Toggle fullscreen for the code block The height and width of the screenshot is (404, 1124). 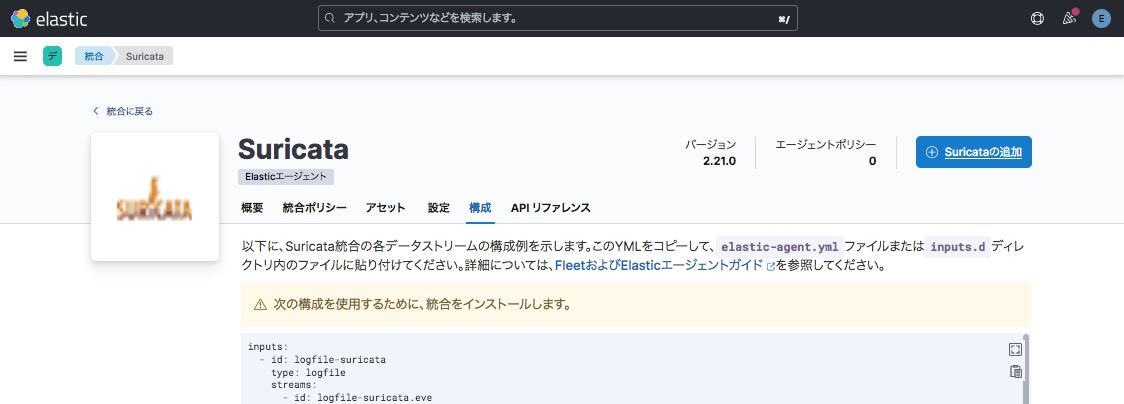click(1015, 349)
